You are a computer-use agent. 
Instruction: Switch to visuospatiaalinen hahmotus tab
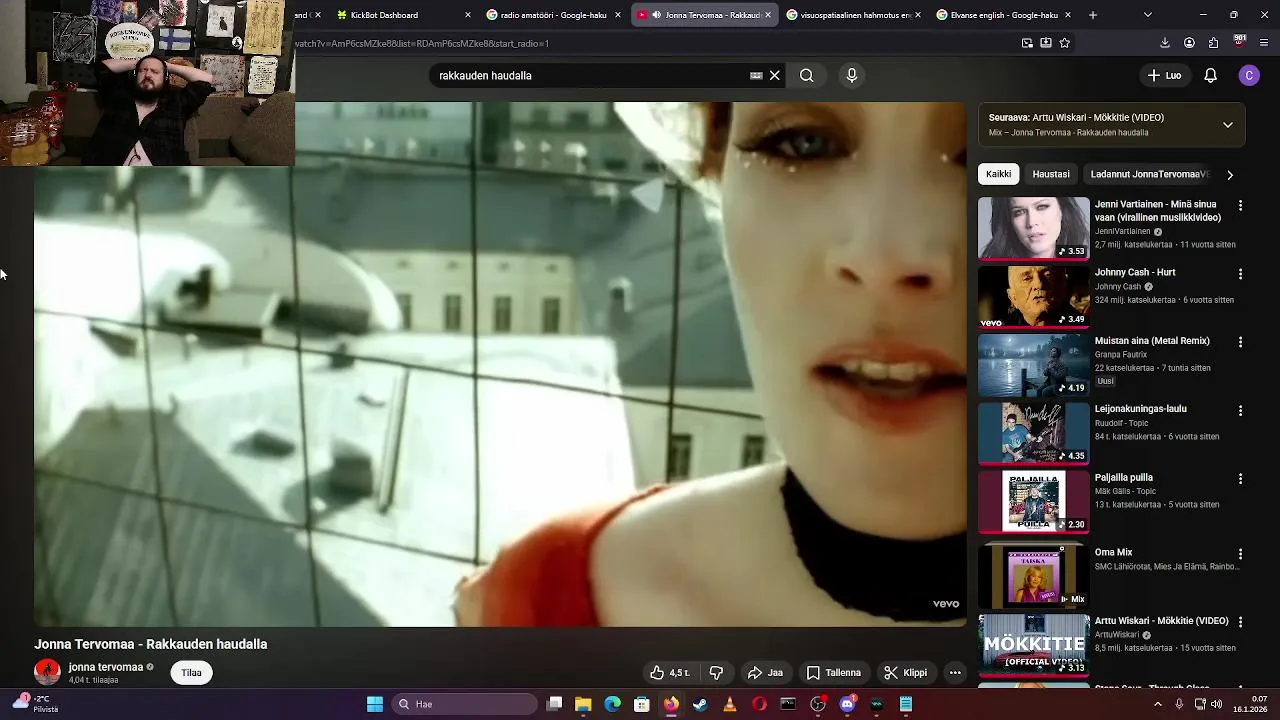click(853, 15)
